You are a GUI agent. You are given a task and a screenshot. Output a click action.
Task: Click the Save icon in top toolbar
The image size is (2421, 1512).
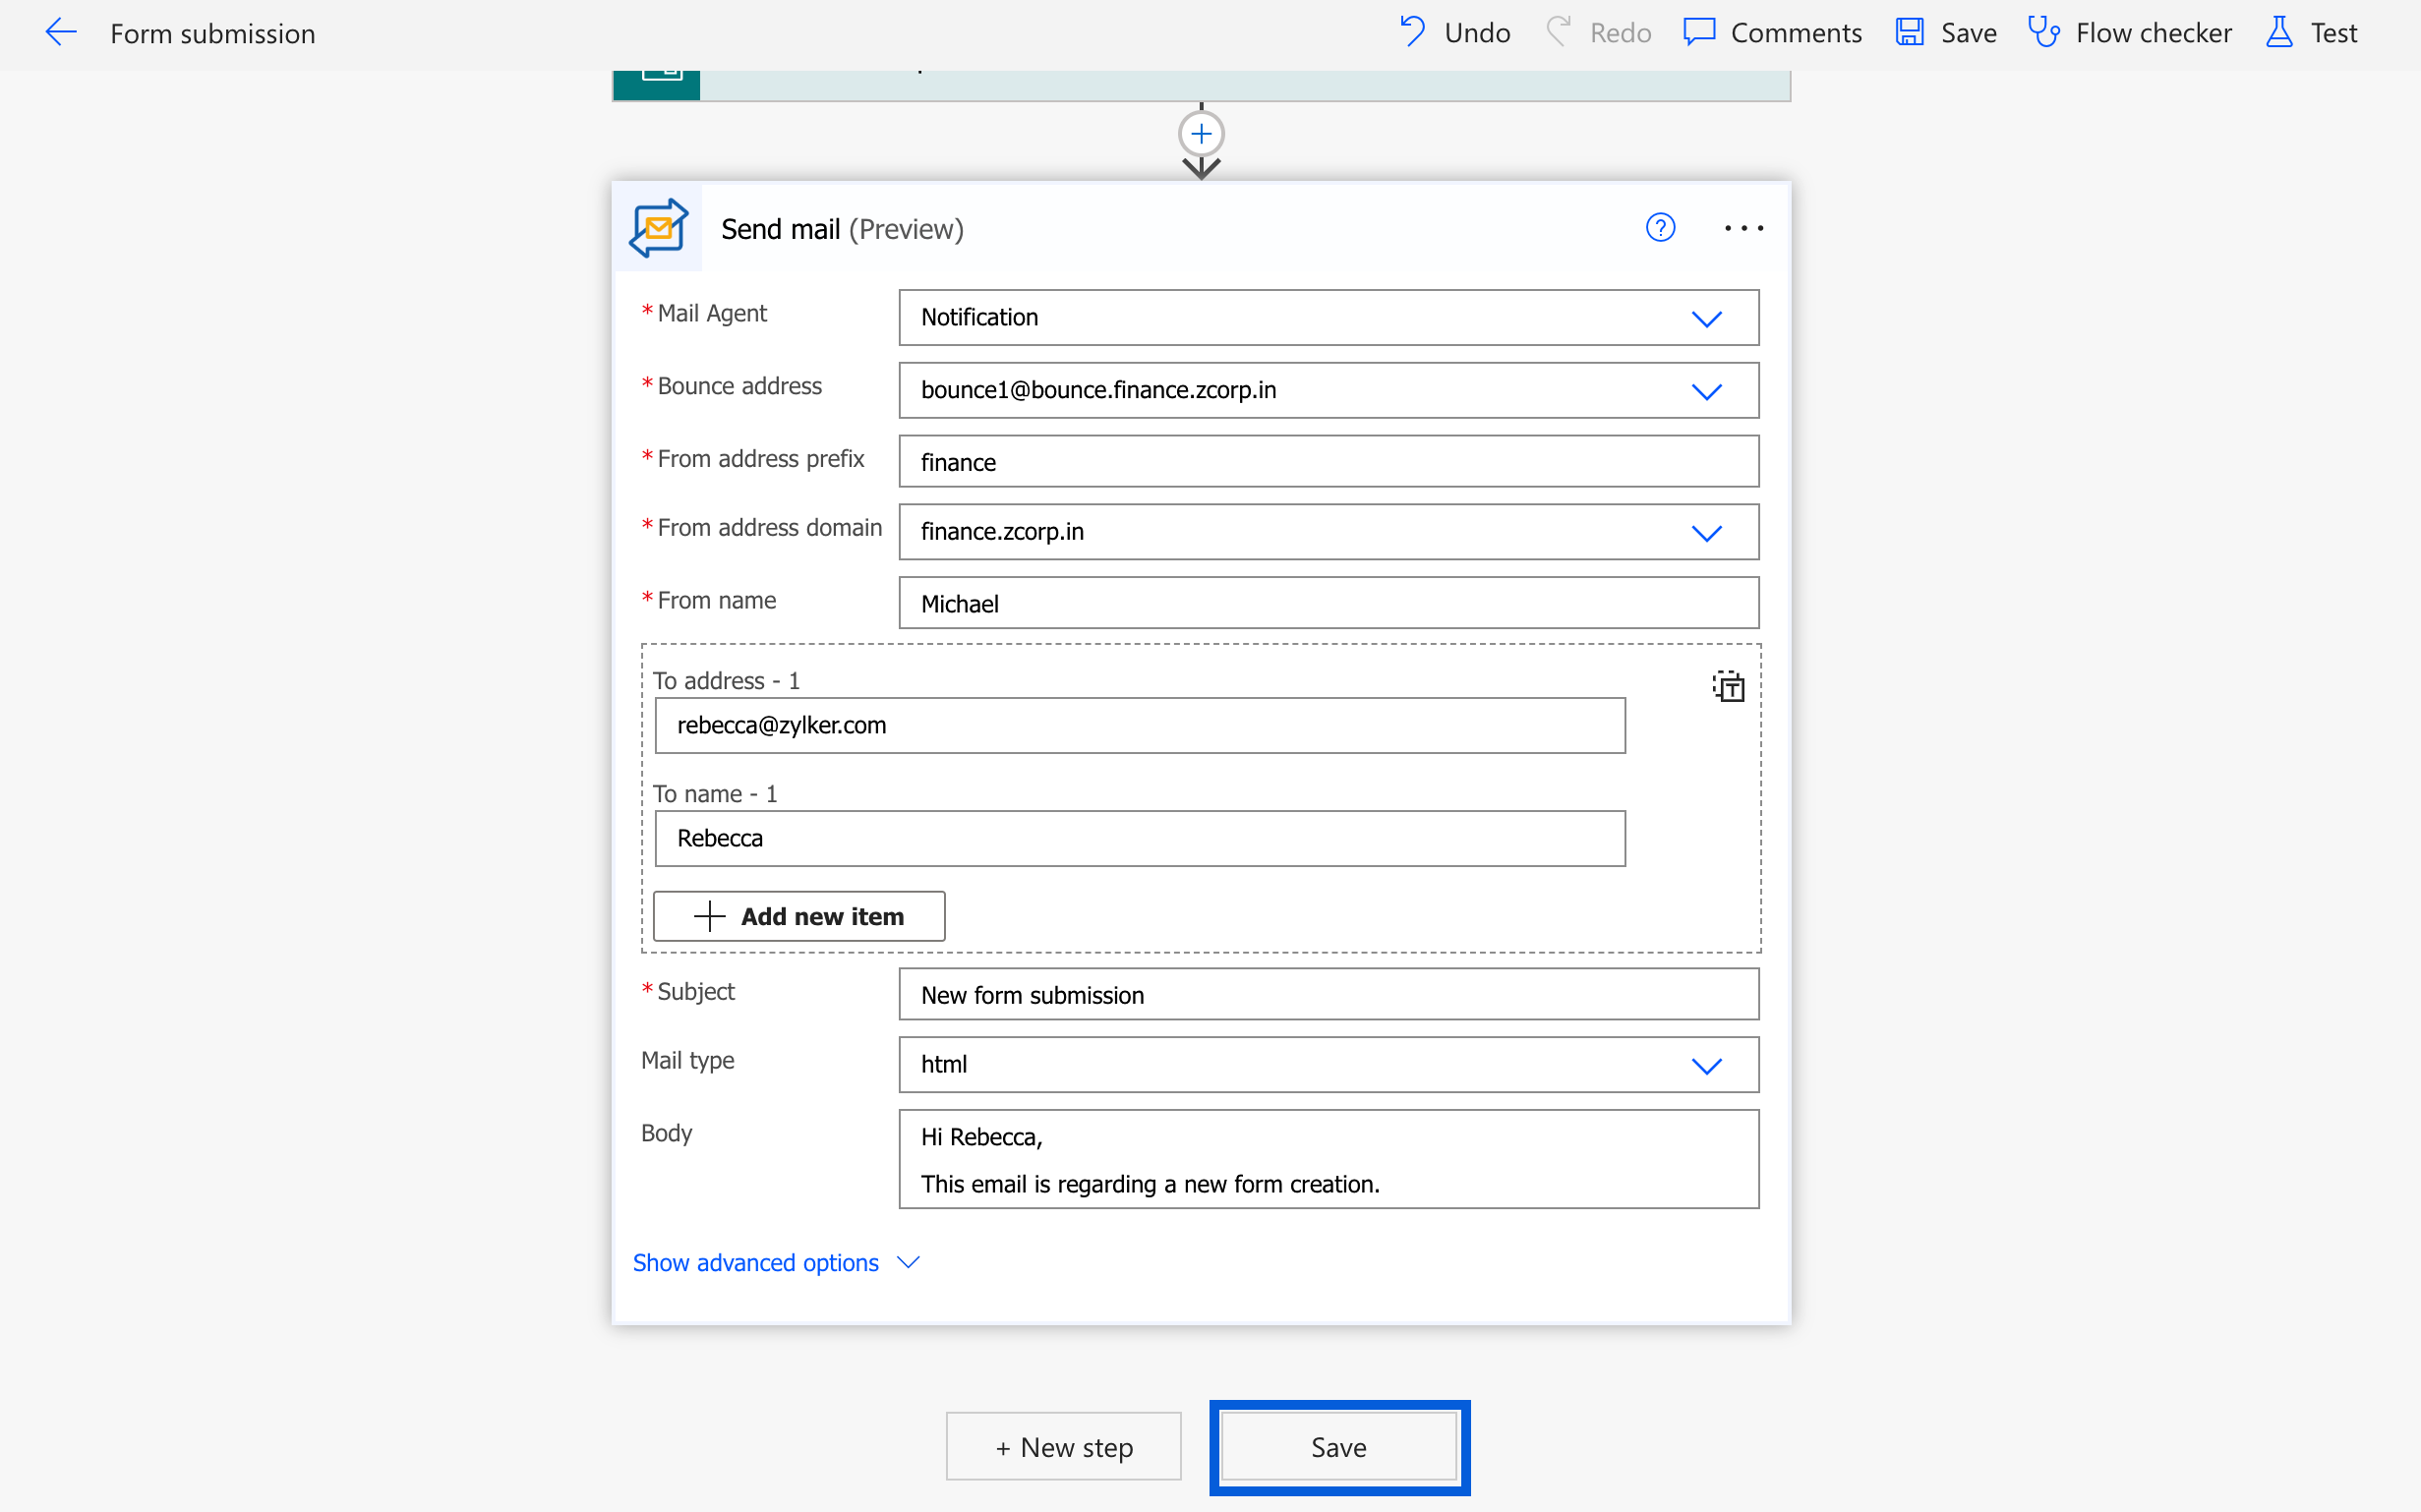point(1909,32)
